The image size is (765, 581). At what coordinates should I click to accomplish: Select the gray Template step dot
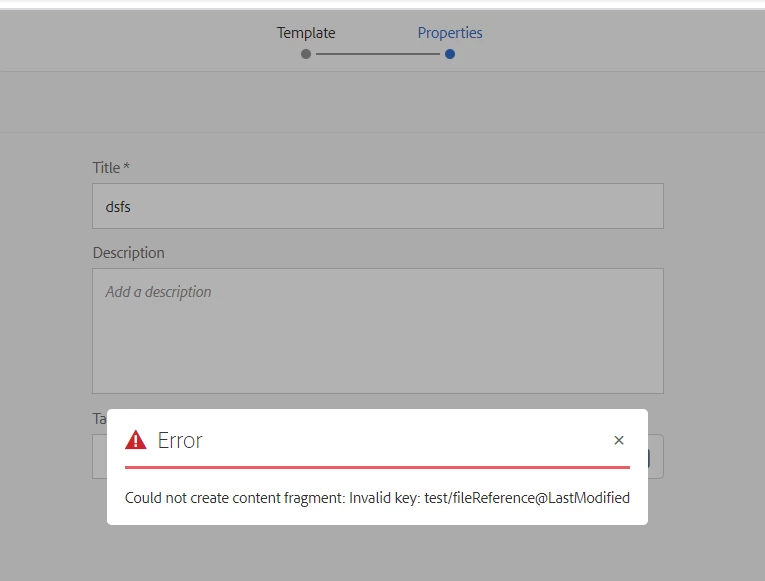306,54
